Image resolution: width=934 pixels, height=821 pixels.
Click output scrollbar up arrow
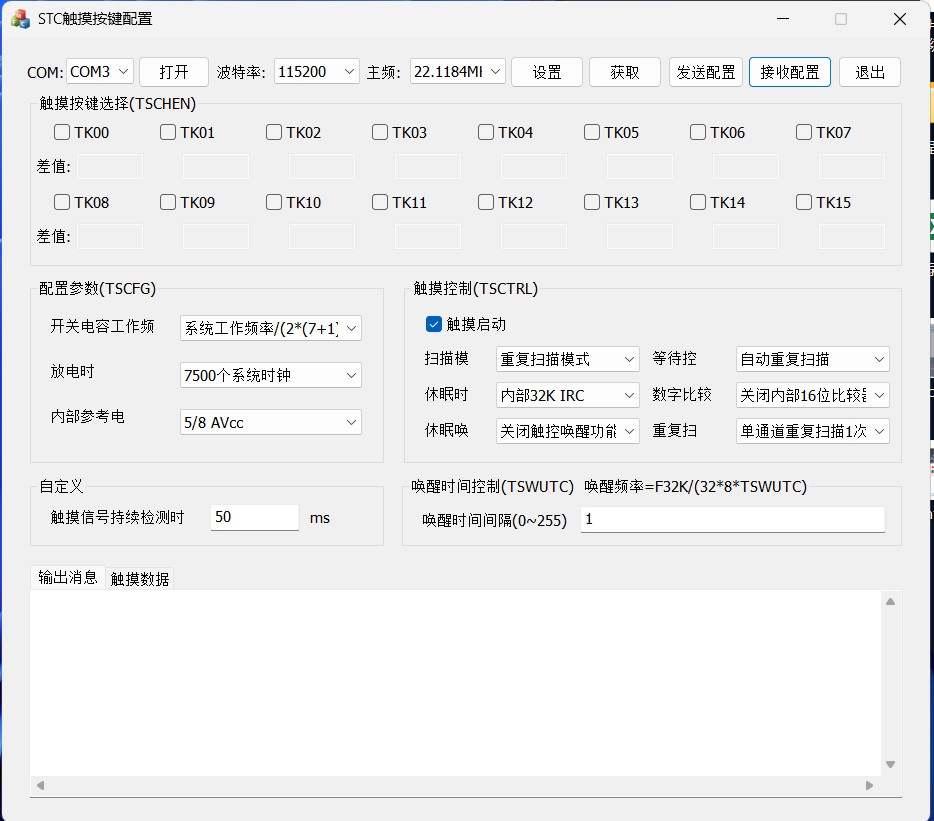pos(891,602)
